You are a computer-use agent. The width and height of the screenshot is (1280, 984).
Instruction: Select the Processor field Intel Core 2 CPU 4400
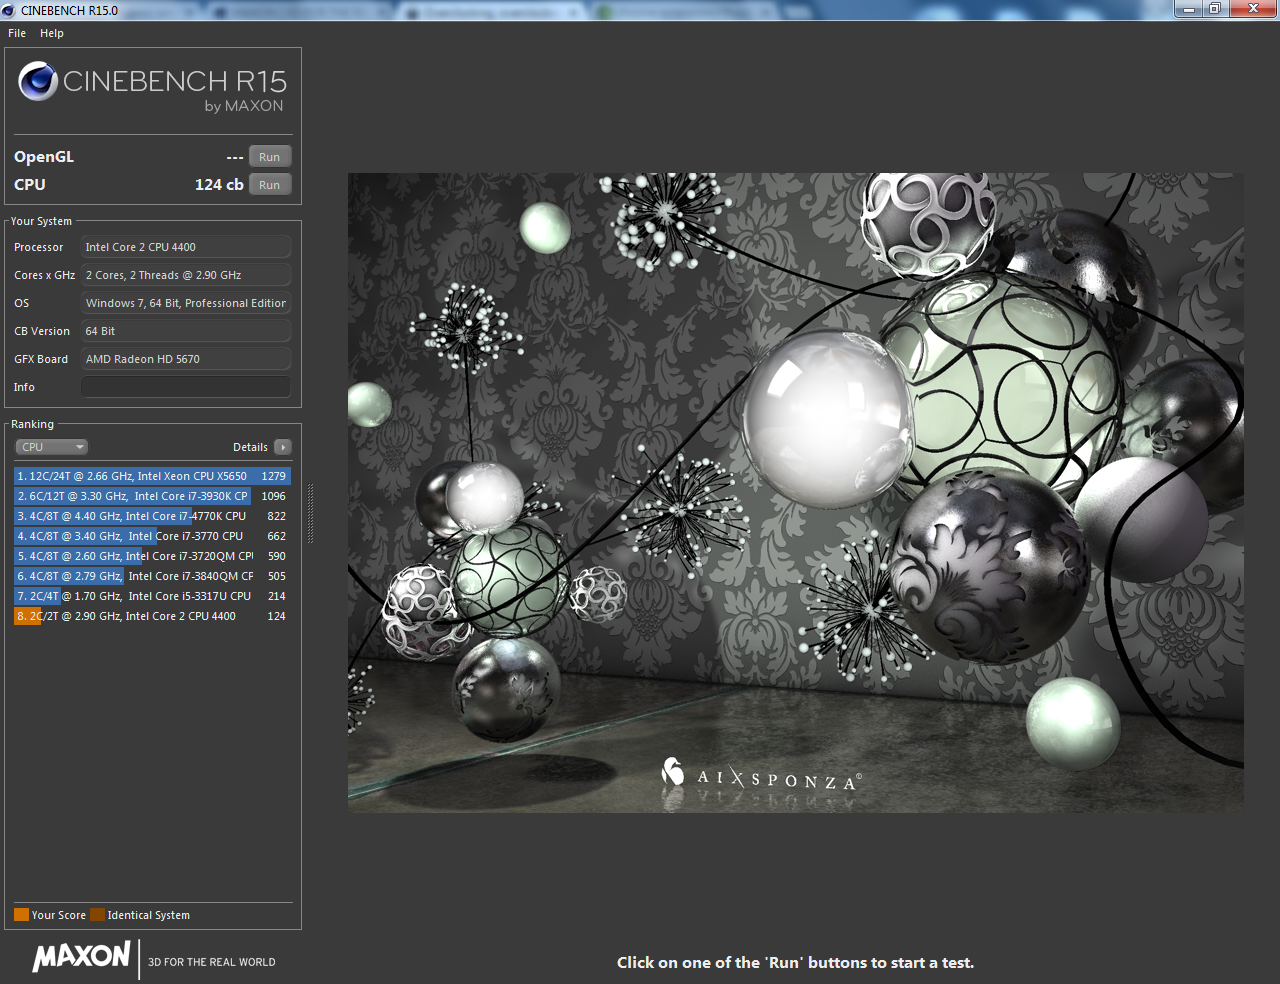pyautogui.click(x=186, y=247)
